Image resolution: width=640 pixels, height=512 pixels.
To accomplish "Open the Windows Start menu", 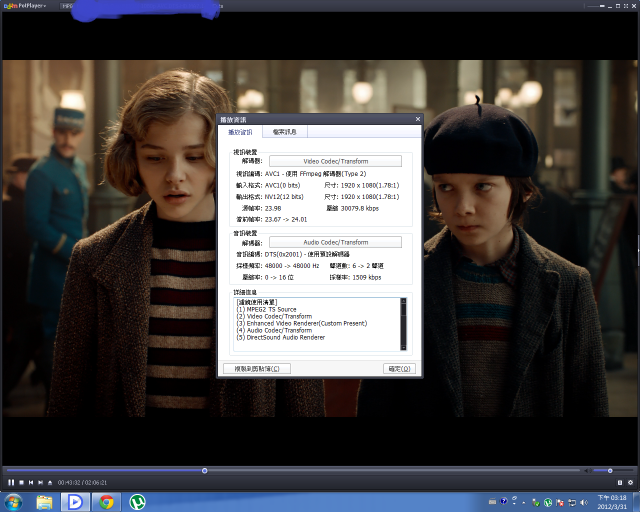I will tap(13, 502).
